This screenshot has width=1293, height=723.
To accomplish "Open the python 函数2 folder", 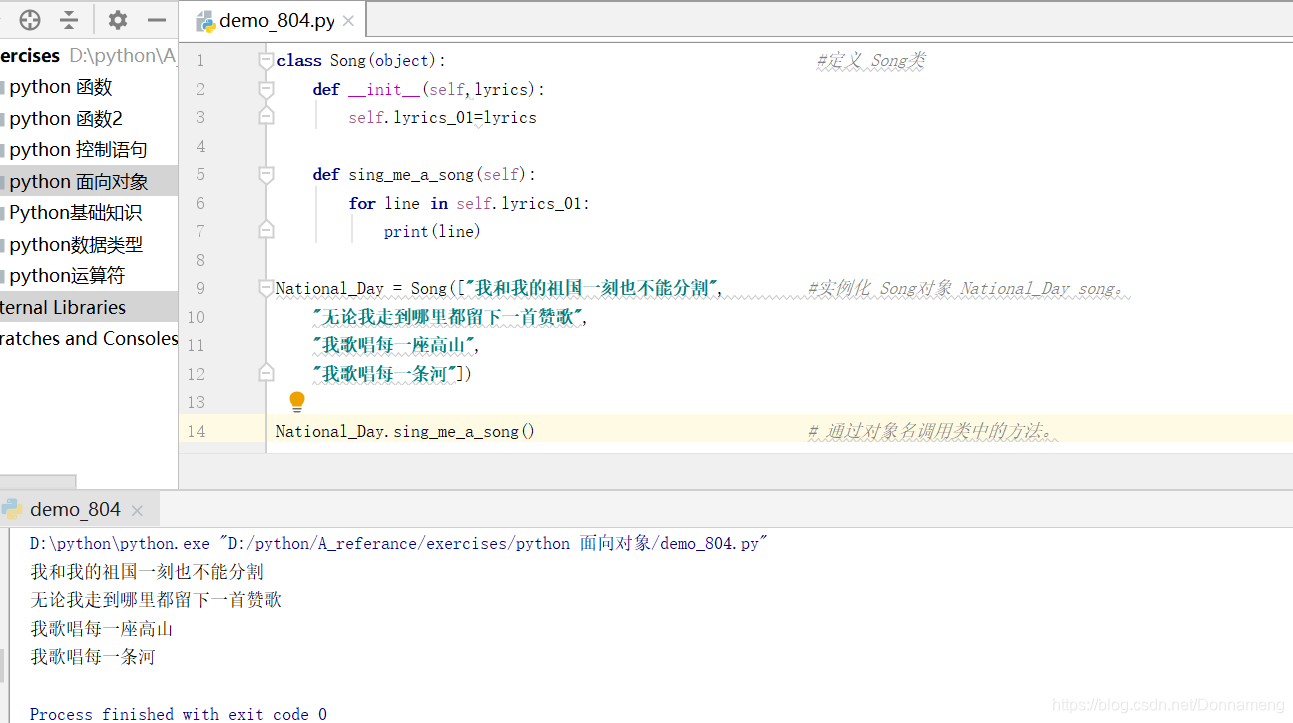I will coord(66,118).
